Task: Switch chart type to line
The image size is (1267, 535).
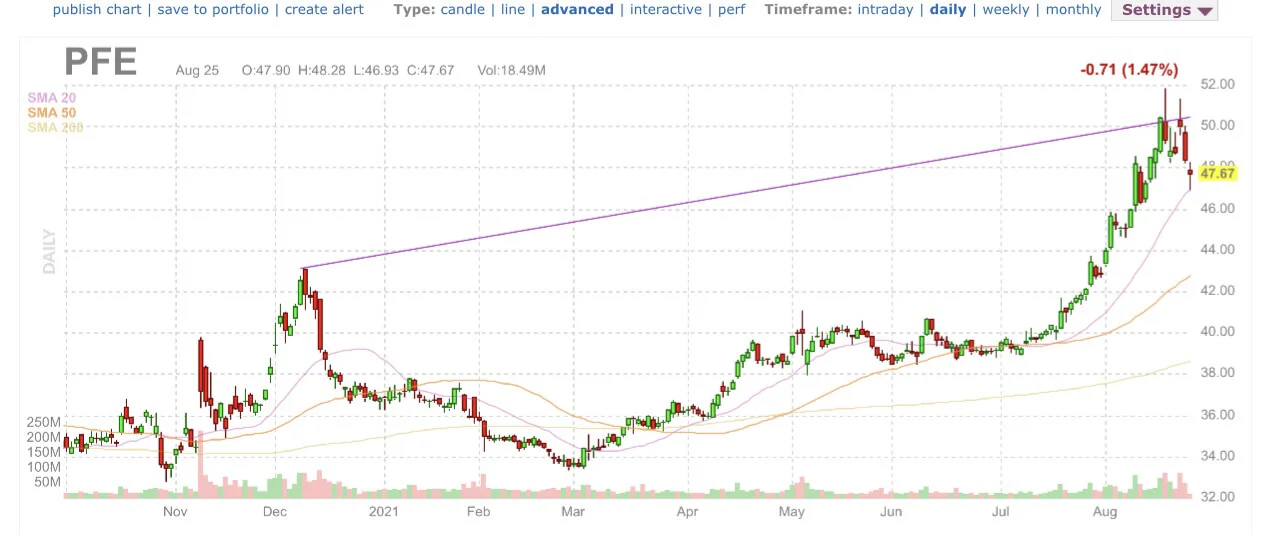Action: click(x=513, y=9)
